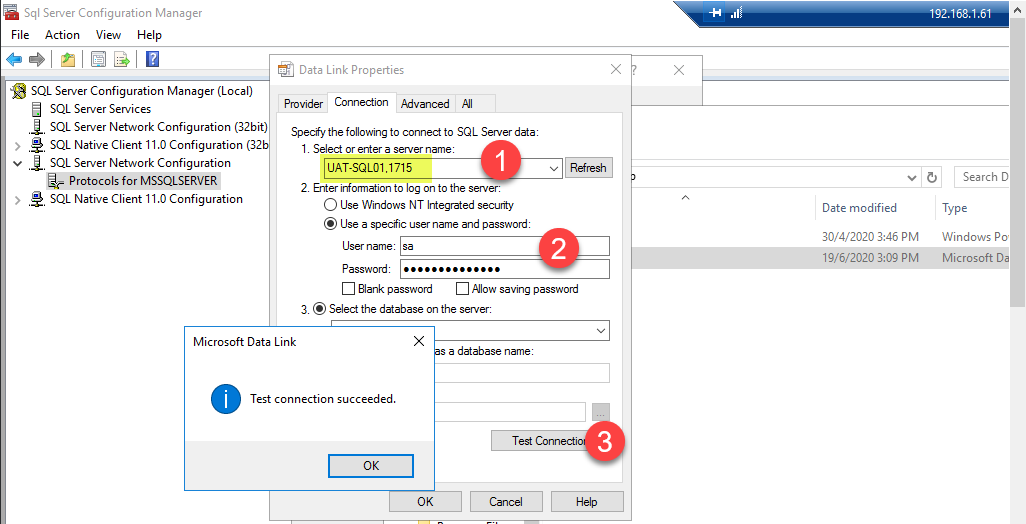1026x524 pixels.
Task: Click the Properties toolbar icon
Action: pos(98,60)
